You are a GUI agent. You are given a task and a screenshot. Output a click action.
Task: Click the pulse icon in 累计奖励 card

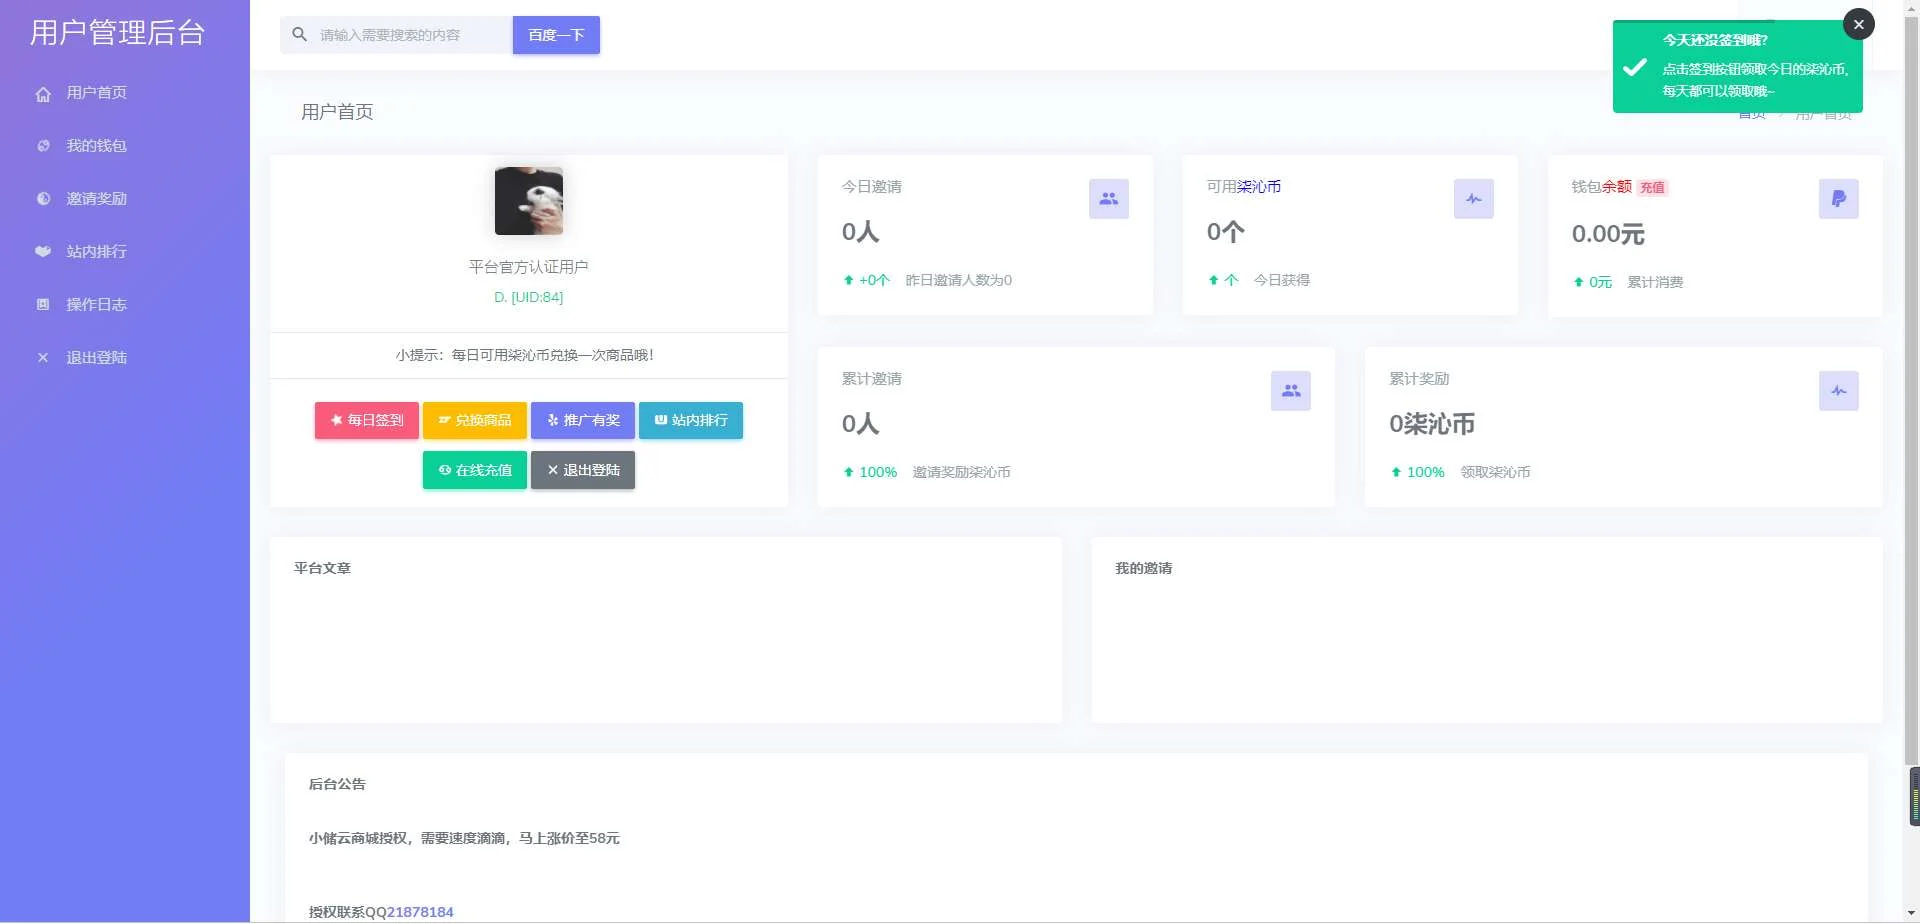1838,391
